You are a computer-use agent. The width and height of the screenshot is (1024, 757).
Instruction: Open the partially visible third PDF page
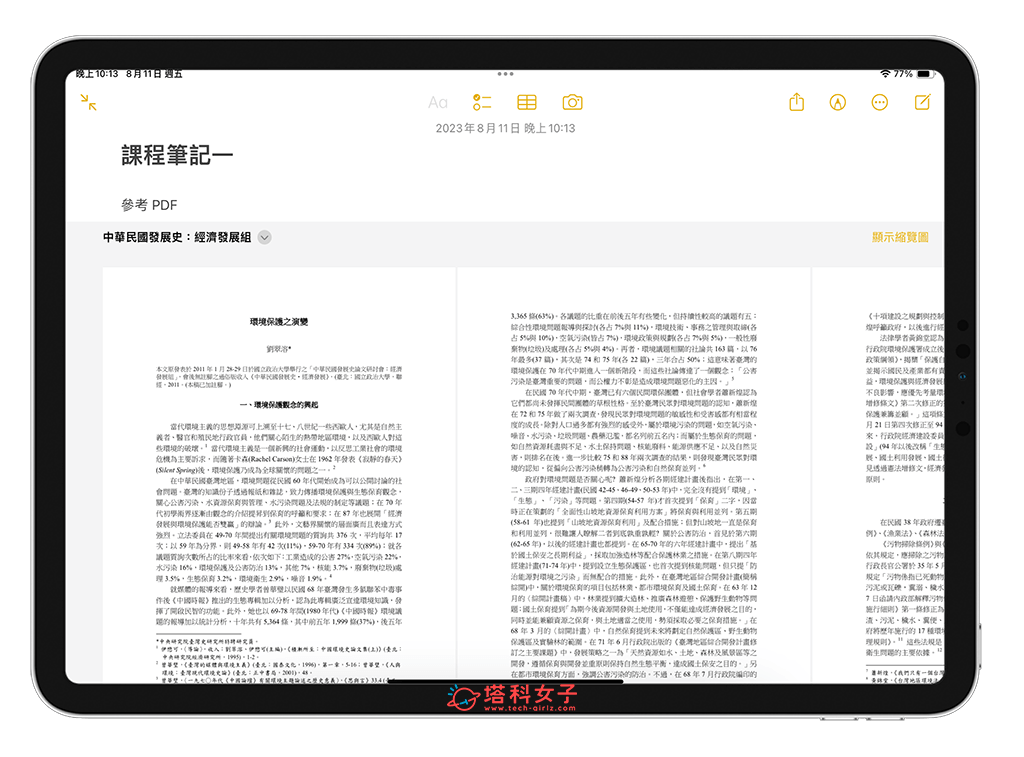coord(878,475)
